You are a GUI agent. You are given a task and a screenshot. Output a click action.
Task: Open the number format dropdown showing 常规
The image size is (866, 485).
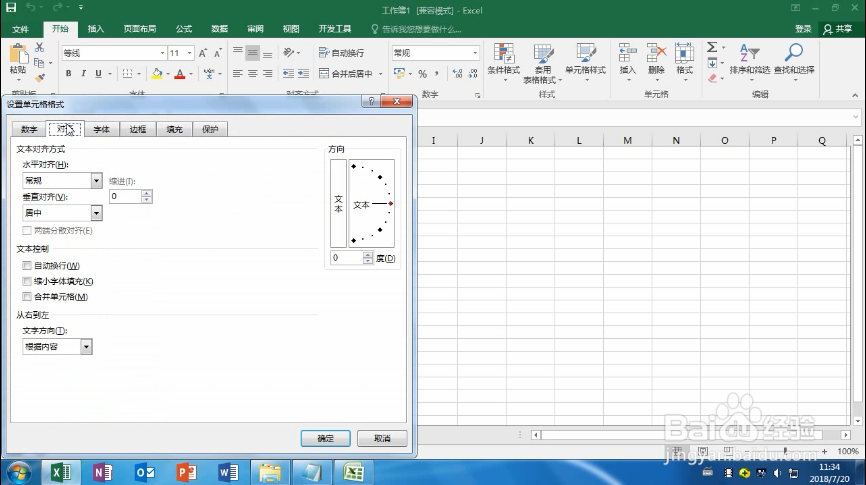click(475, 53)
